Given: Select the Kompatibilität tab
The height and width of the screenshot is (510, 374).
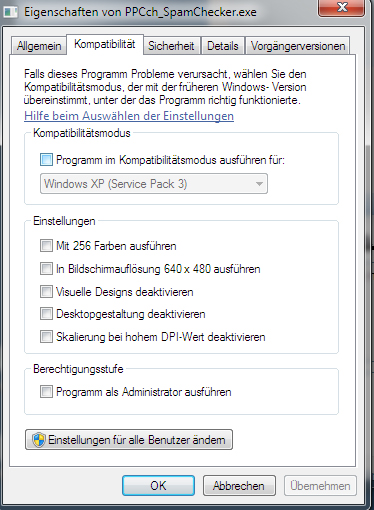Looking at the screenshot, I should click(x=105, y=44).
